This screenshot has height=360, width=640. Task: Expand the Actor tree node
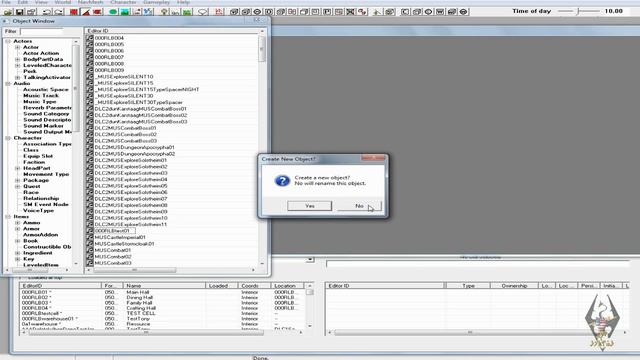coord(18,47)
